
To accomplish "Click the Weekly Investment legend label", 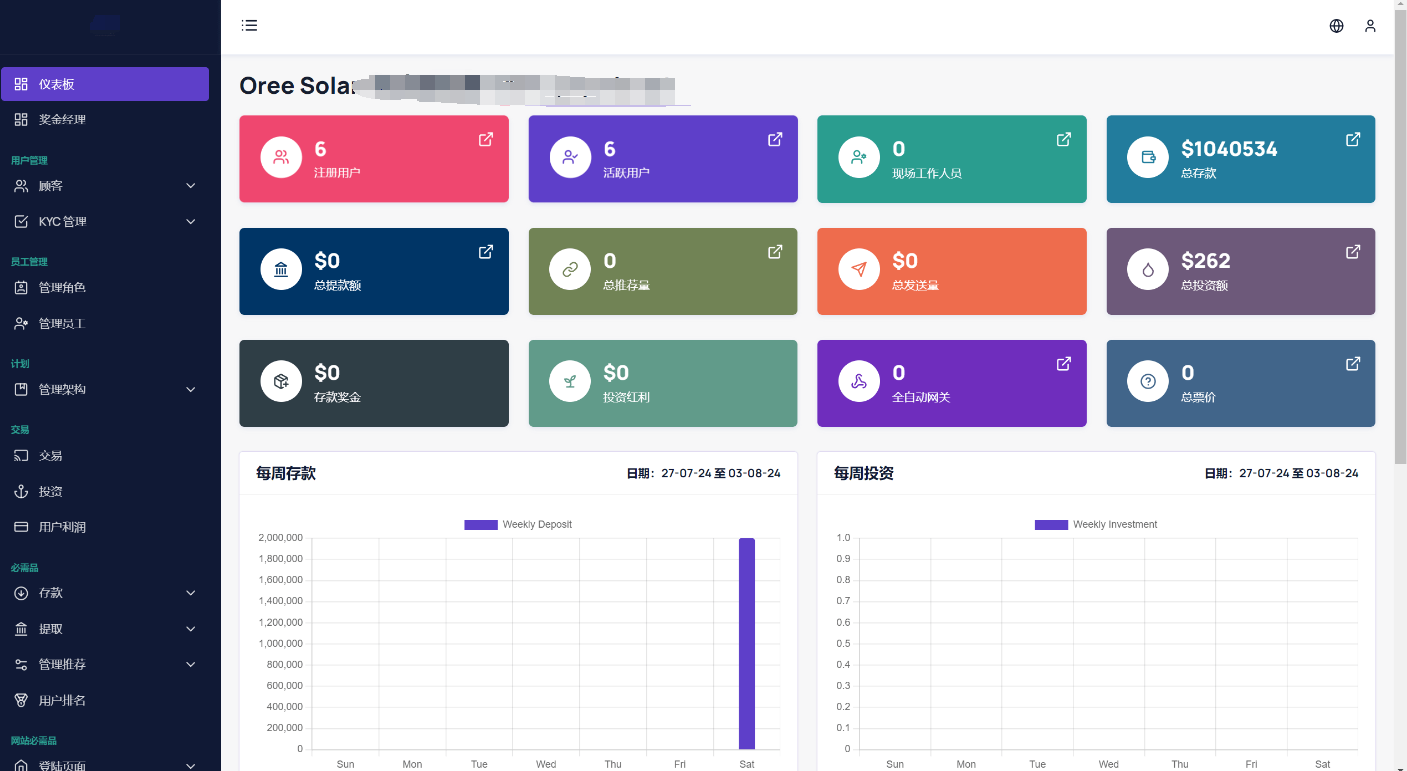I will 1115,525.
